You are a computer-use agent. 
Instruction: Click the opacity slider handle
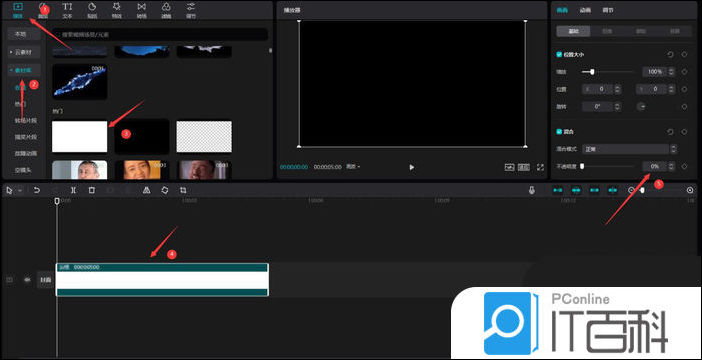582,166
